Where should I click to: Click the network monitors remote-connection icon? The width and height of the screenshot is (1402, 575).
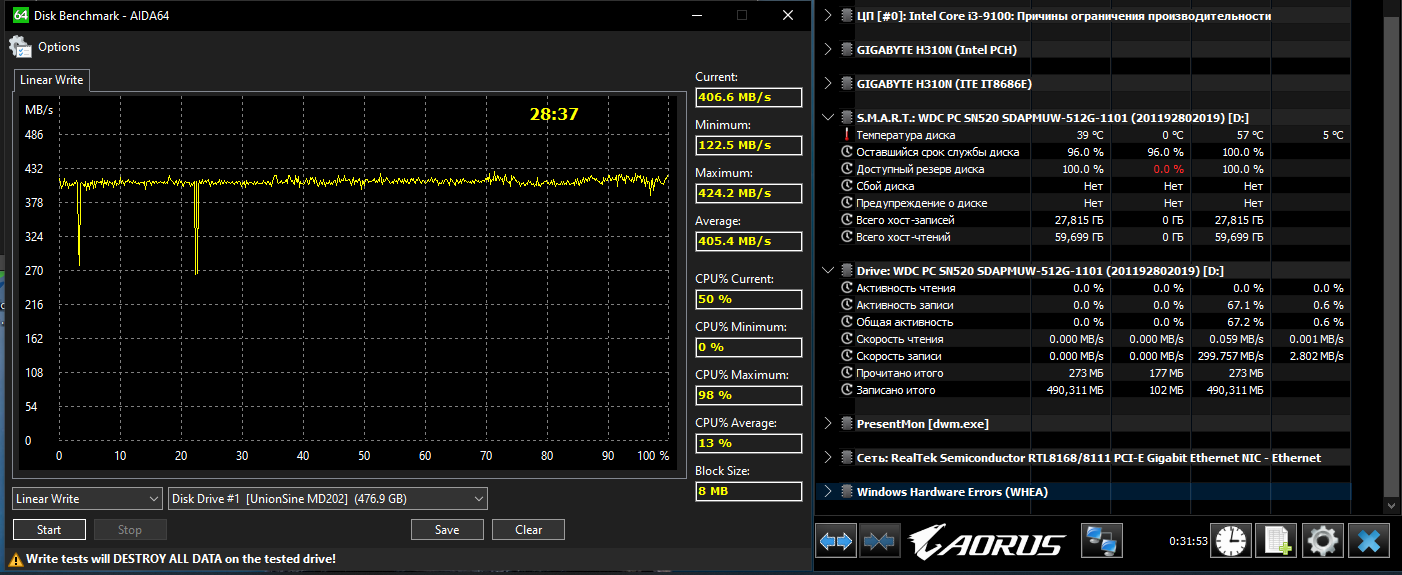(x=1102, y=541)
